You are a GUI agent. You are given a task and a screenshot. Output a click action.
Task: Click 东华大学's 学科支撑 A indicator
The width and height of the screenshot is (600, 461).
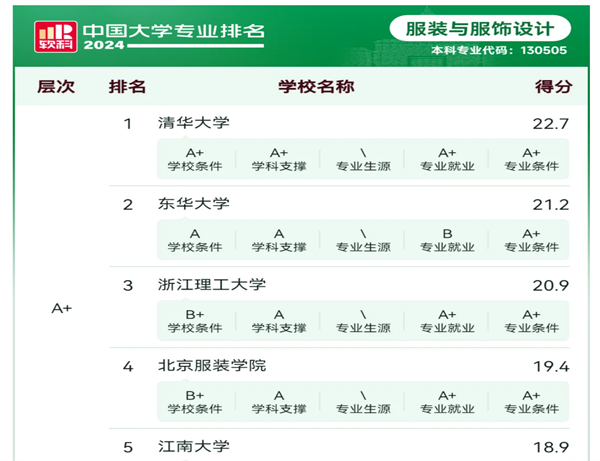279,240
